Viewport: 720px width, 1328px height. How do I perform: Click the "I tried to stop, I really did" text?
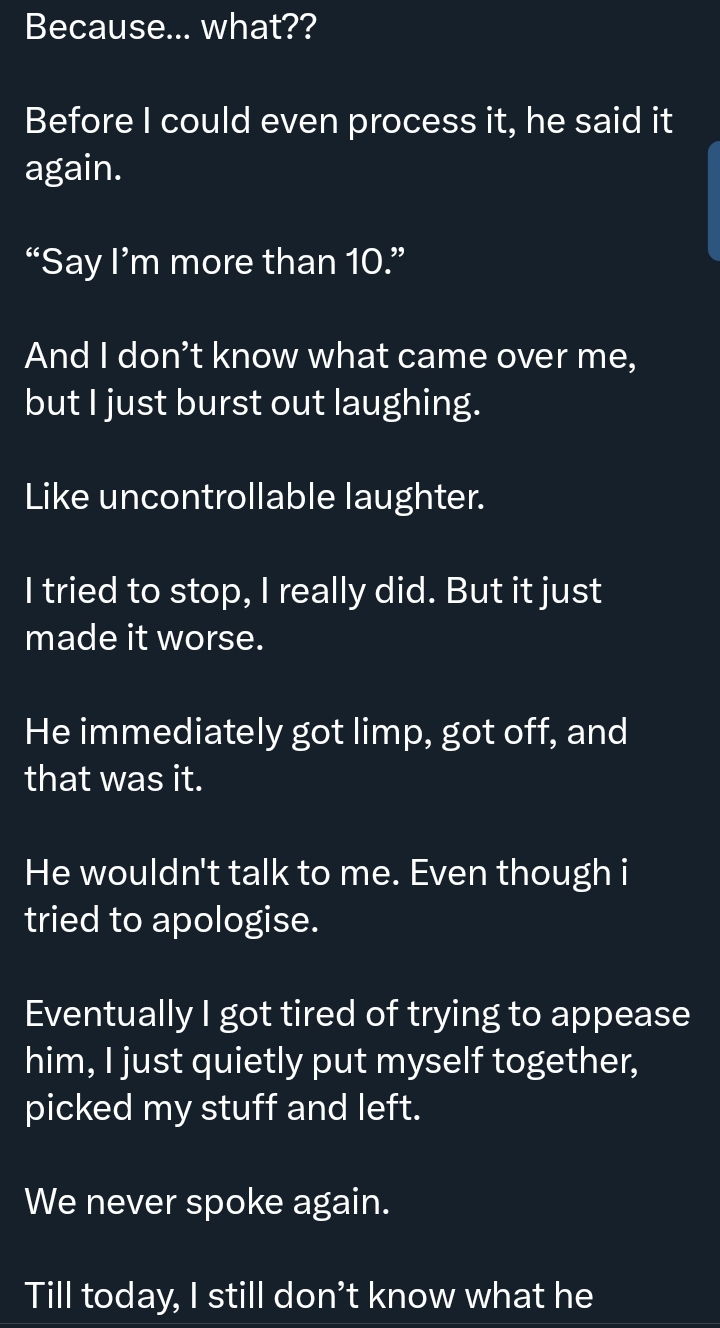coord(313,591)
